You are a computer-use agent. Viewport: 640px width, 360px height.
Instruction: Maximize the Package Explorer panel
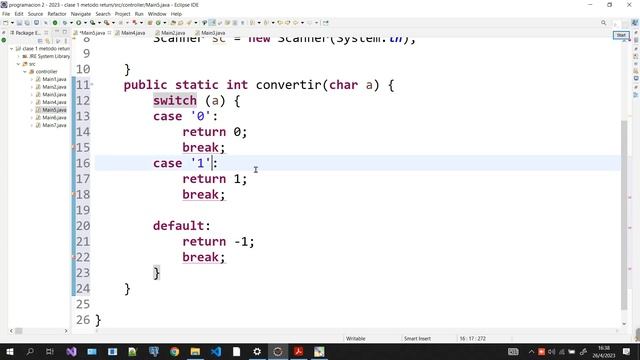tap(65, 32)
